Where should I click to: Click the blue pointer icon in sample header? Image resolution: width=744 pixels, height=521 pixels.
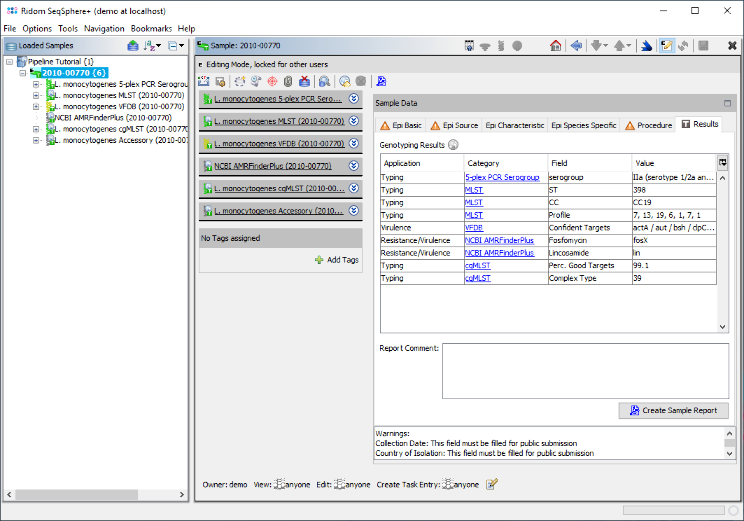pos(646,46)
